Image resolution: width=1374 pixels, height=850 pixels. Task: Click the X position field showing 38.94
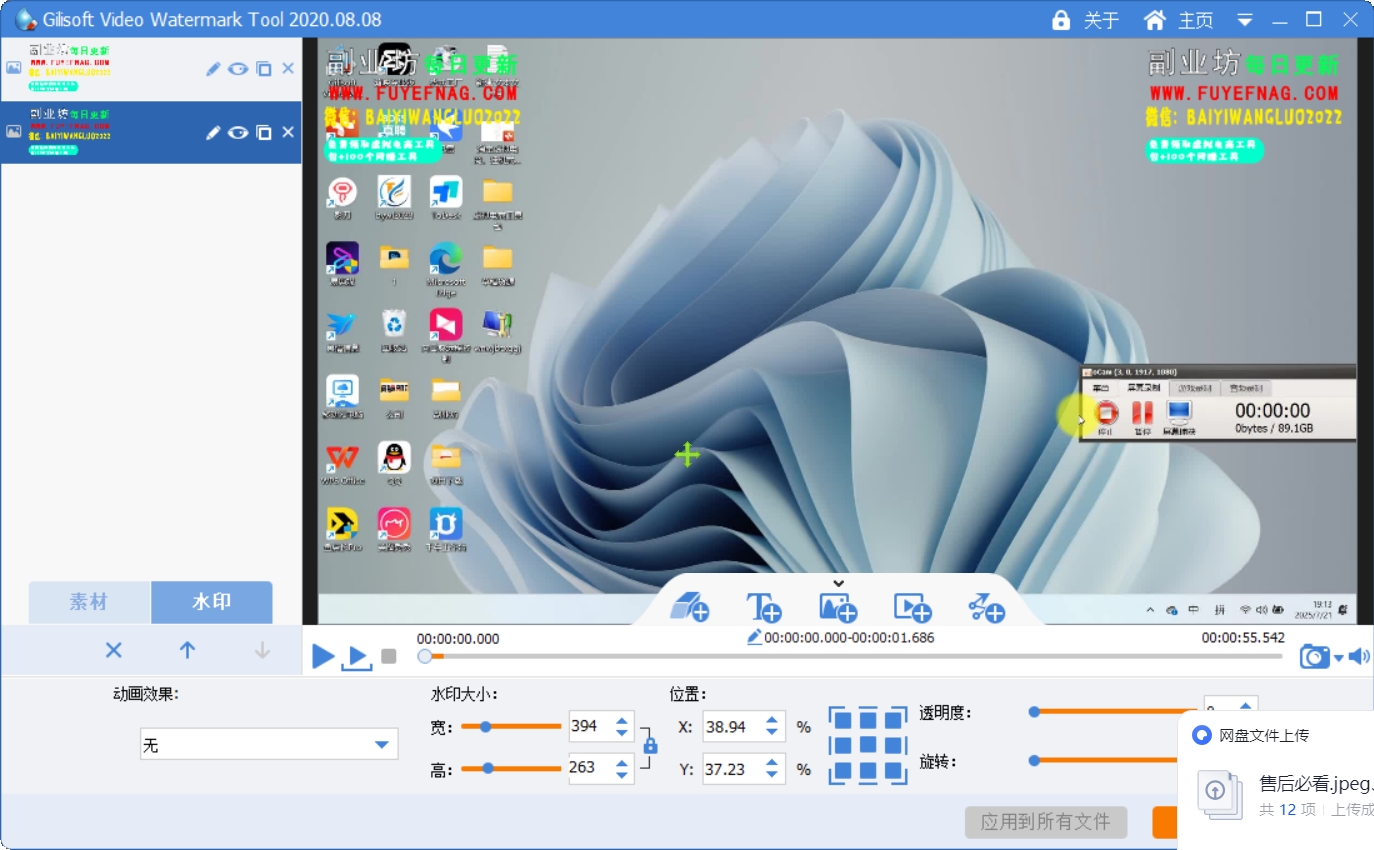coord(732,727)
